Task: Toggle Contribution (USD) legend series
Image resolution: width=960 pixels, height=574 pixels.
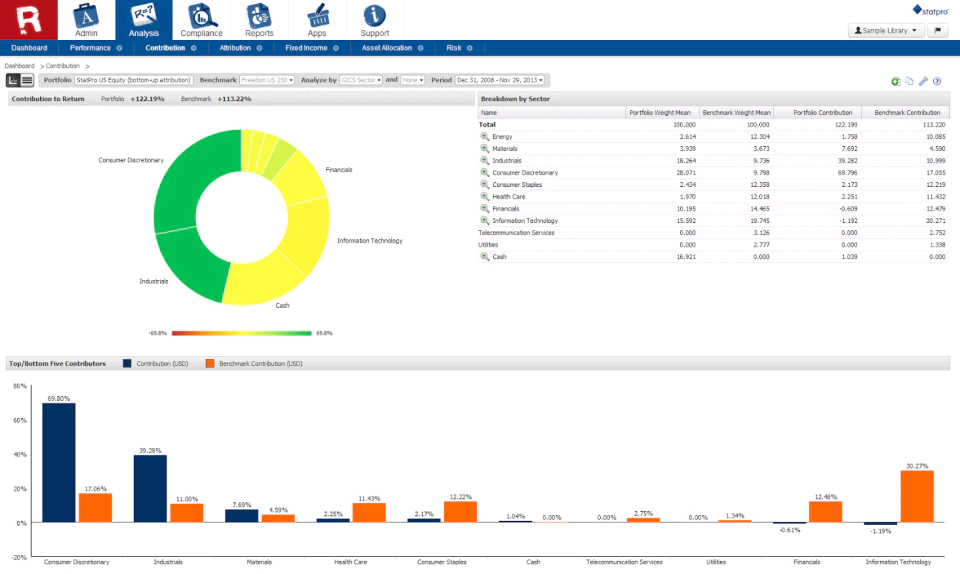Action: coord(127,363)
